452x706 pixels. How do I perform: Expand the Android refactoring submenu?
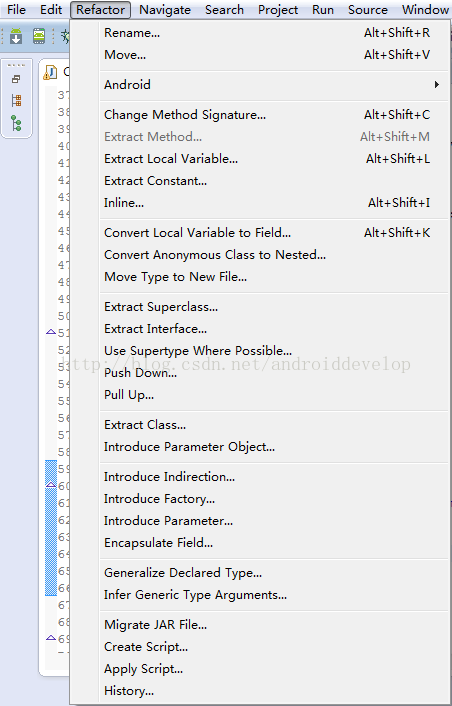[267, 85]
